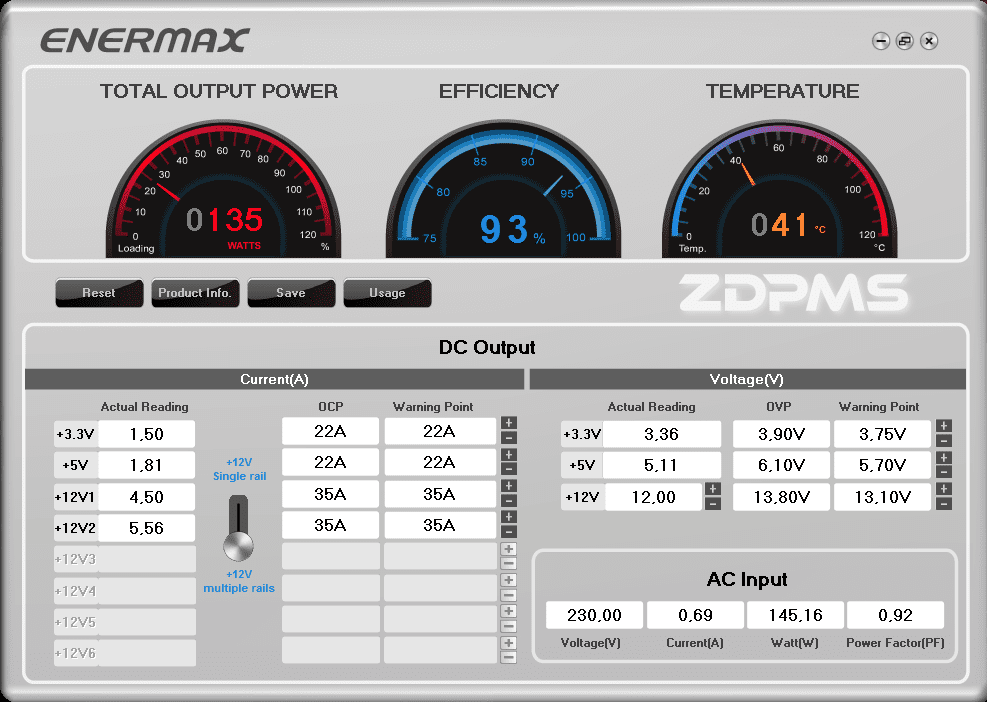Click the minus for the disabled +12V6 row
987x702 pixels.
509,658
